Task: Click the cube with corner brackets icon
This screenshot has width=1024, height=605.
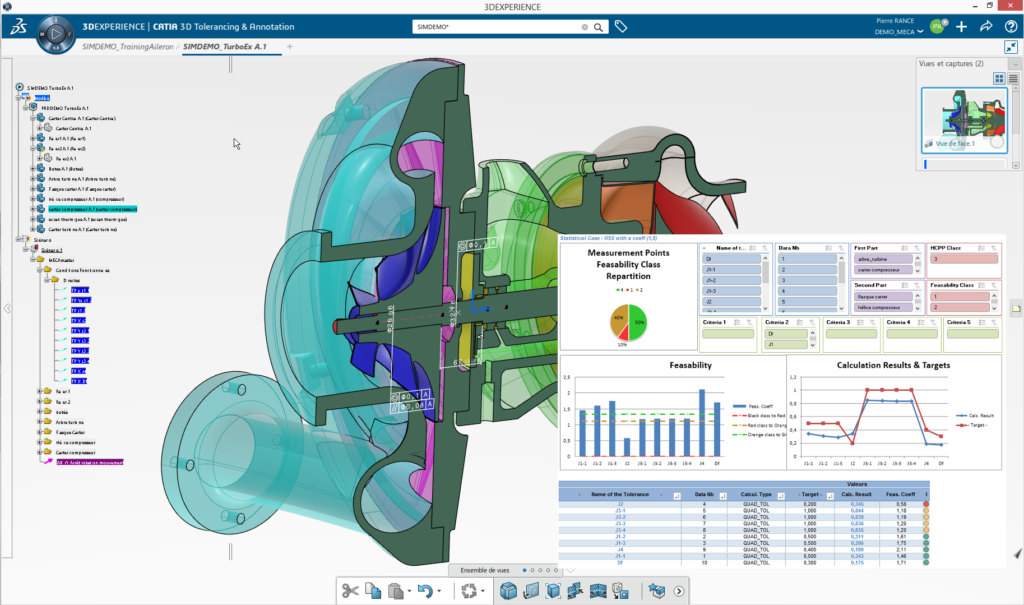Action: pyautogui.click(x=553, y=591)
